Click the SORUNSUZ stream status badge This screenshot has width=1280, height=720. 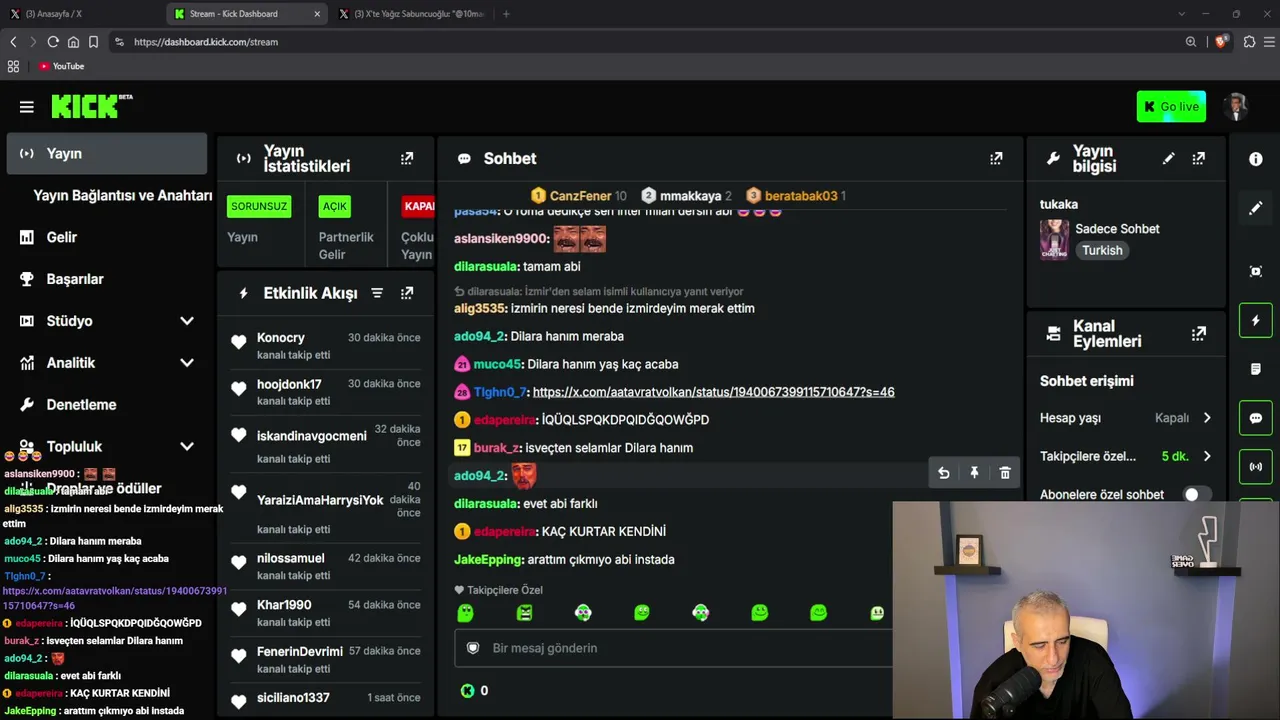pyautogui.click(x=259, y=206)
